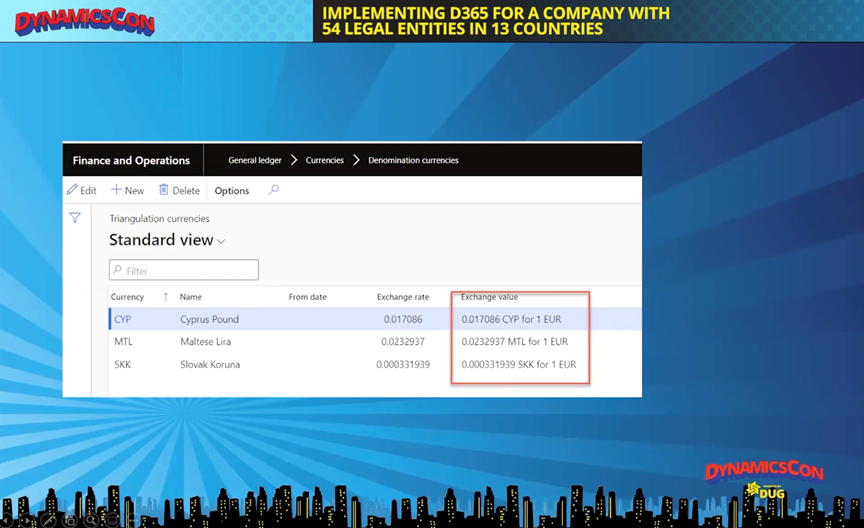The image size is (864, 528).
Task: Click the Currencies breadcrumb link
Action: tap(325, 160)
